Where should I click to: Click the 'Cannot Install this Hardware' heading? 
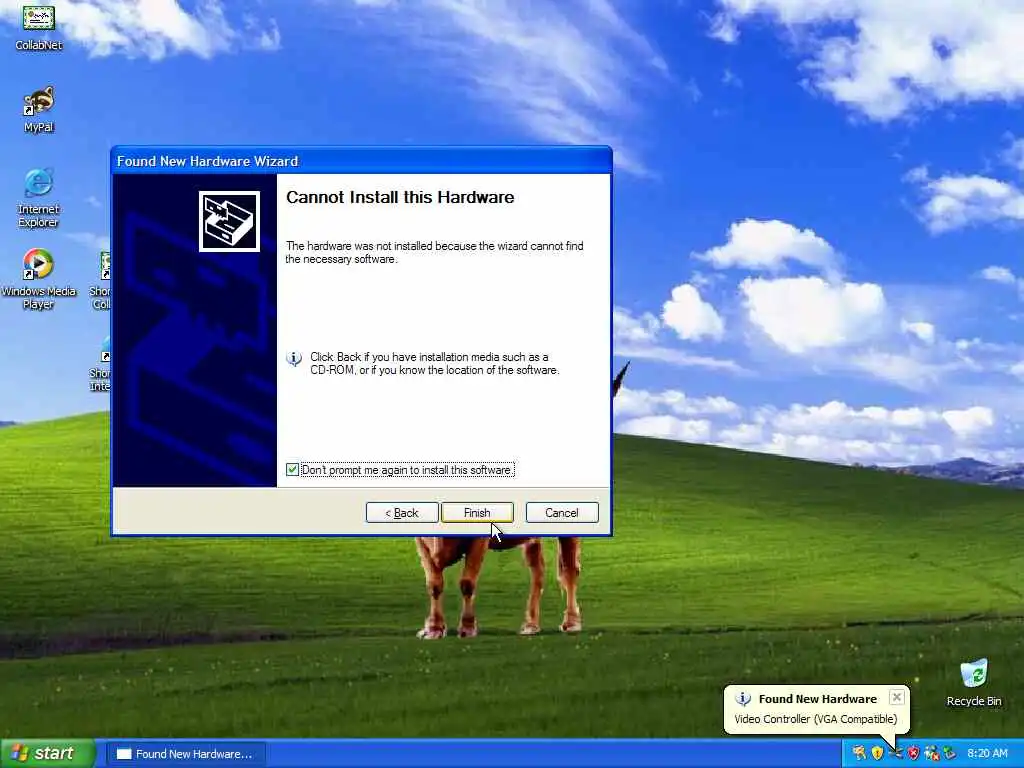(400, 197)
